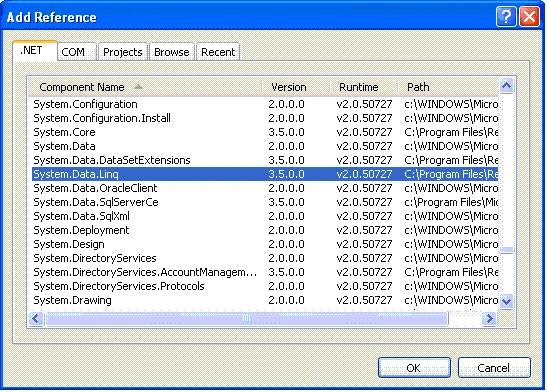The height and width of the screenshot is (392, 547).
Task: Close the Add Reference dialog
Action: coord(529,16)
